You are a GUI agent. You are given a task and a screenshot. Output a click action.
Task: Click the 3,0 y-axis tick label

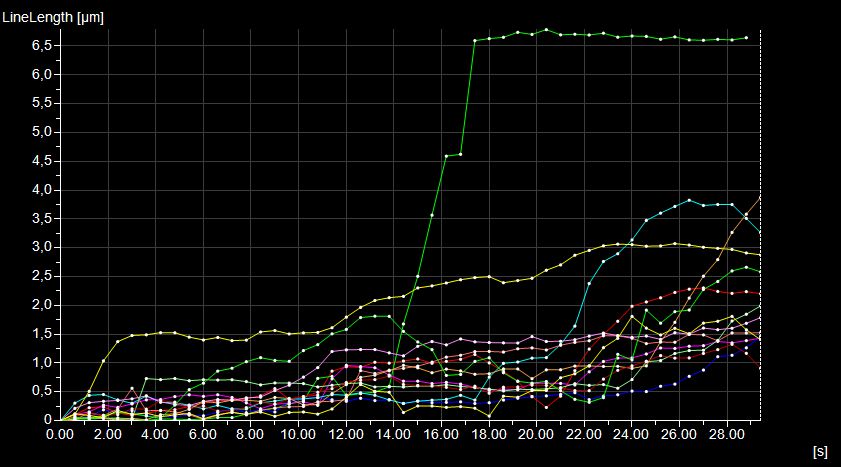coord(41,247)
